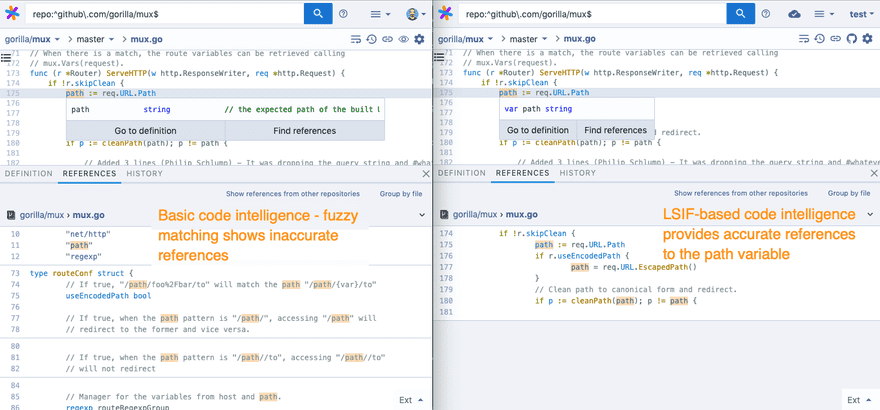The height and width of the screenshot is (410, 880).
Task: Focus the search query field in left window
Action: point(165,13)
